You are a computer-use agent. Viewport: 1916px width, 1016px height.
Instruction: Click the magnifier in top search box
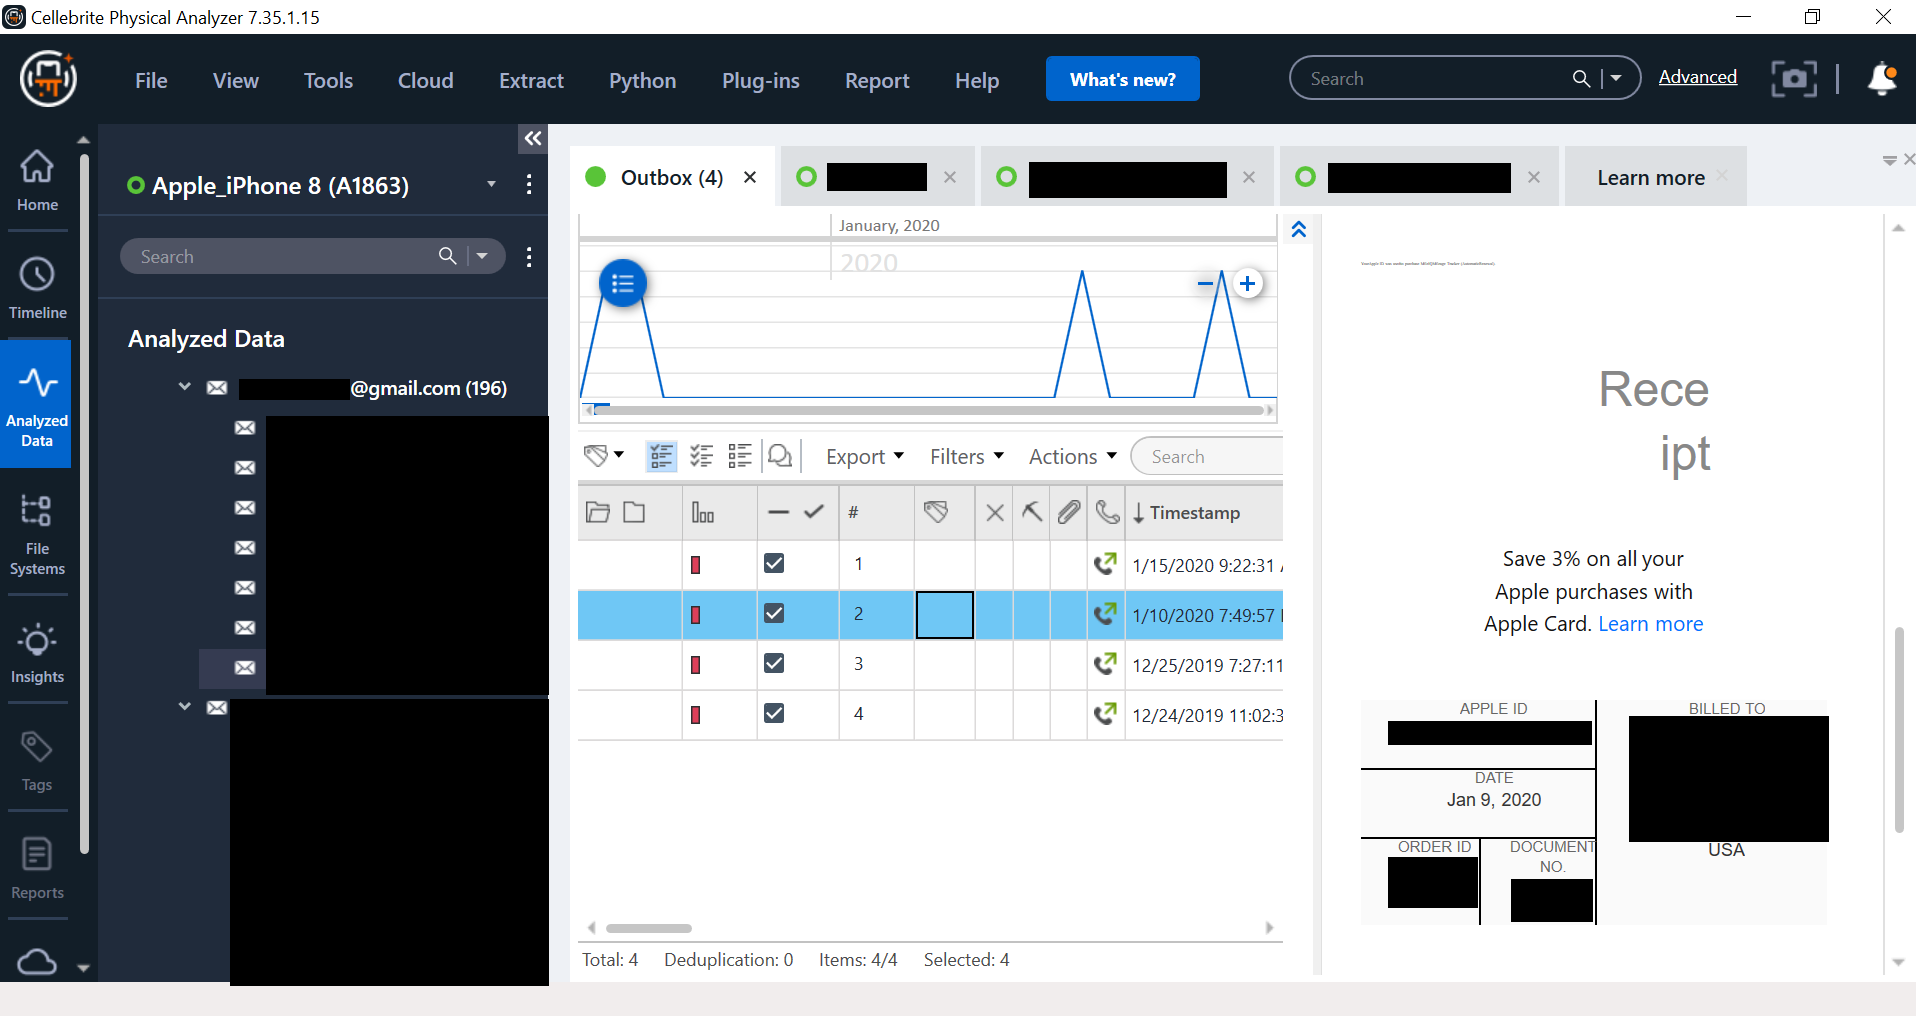tap(1581, 78)
